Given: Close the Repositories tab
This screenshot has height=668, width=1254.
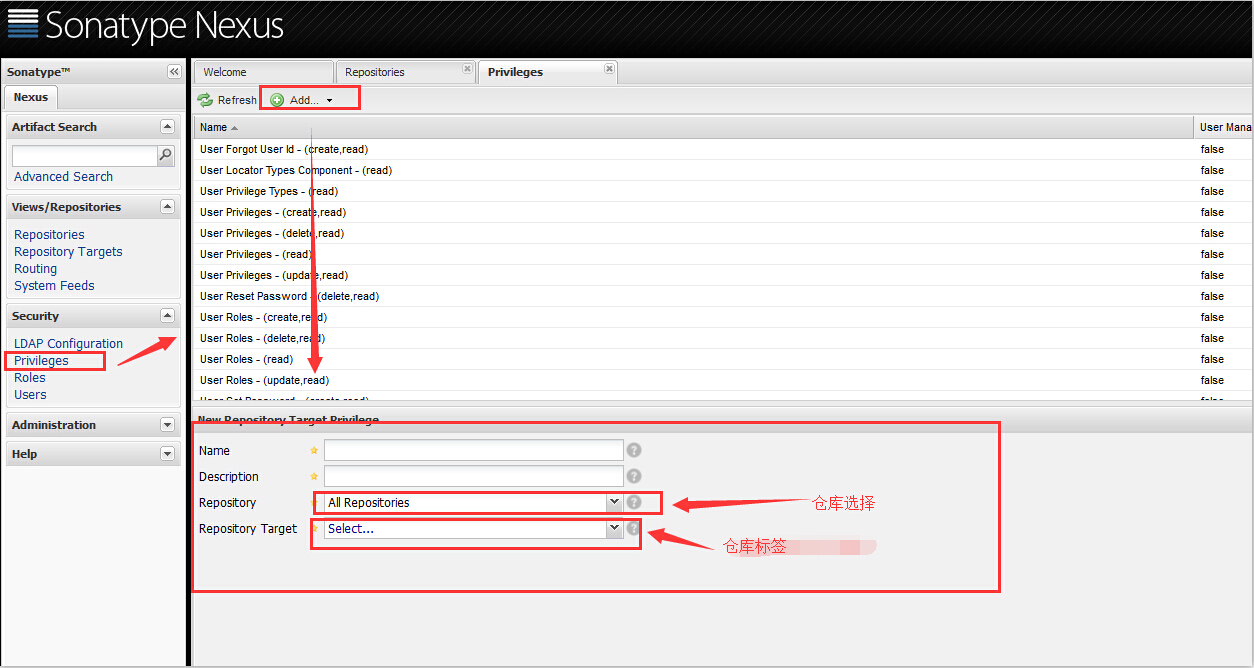Looking at the screenshot, I should click(x=467, y=69).
